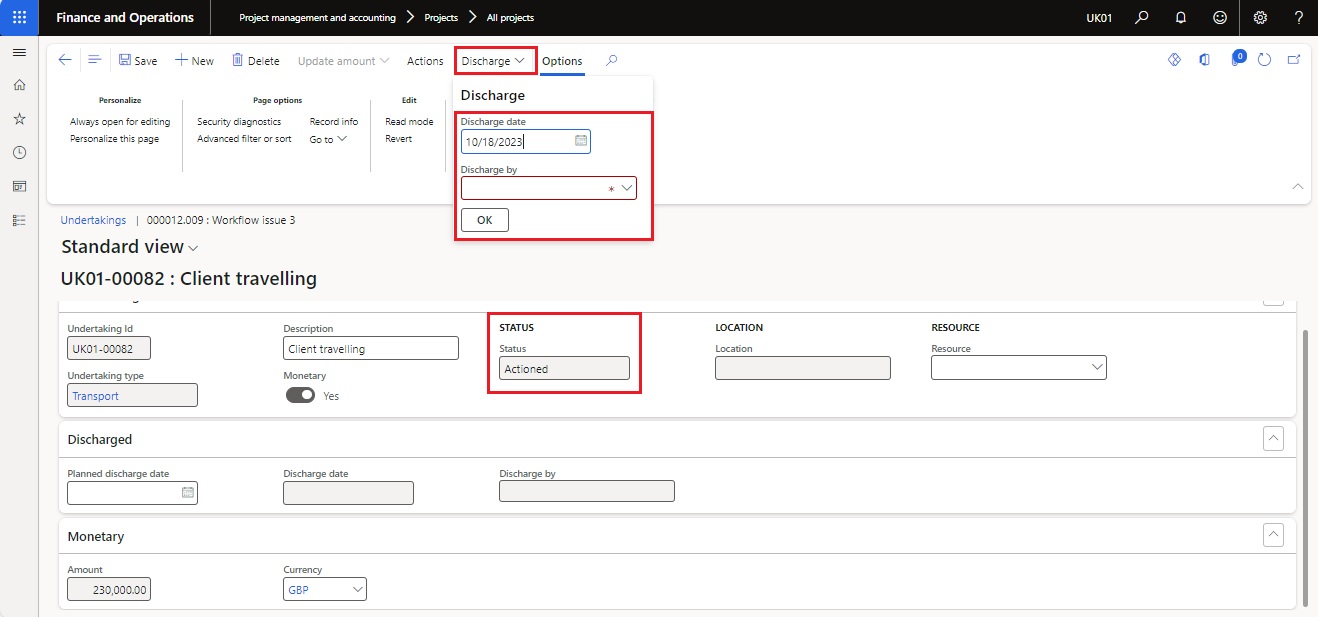Viewport: 1318px width, 617px height.
Task: Expand the navigation pane hamburger icon
Action: pyautogui.click(x=19, y=53)
